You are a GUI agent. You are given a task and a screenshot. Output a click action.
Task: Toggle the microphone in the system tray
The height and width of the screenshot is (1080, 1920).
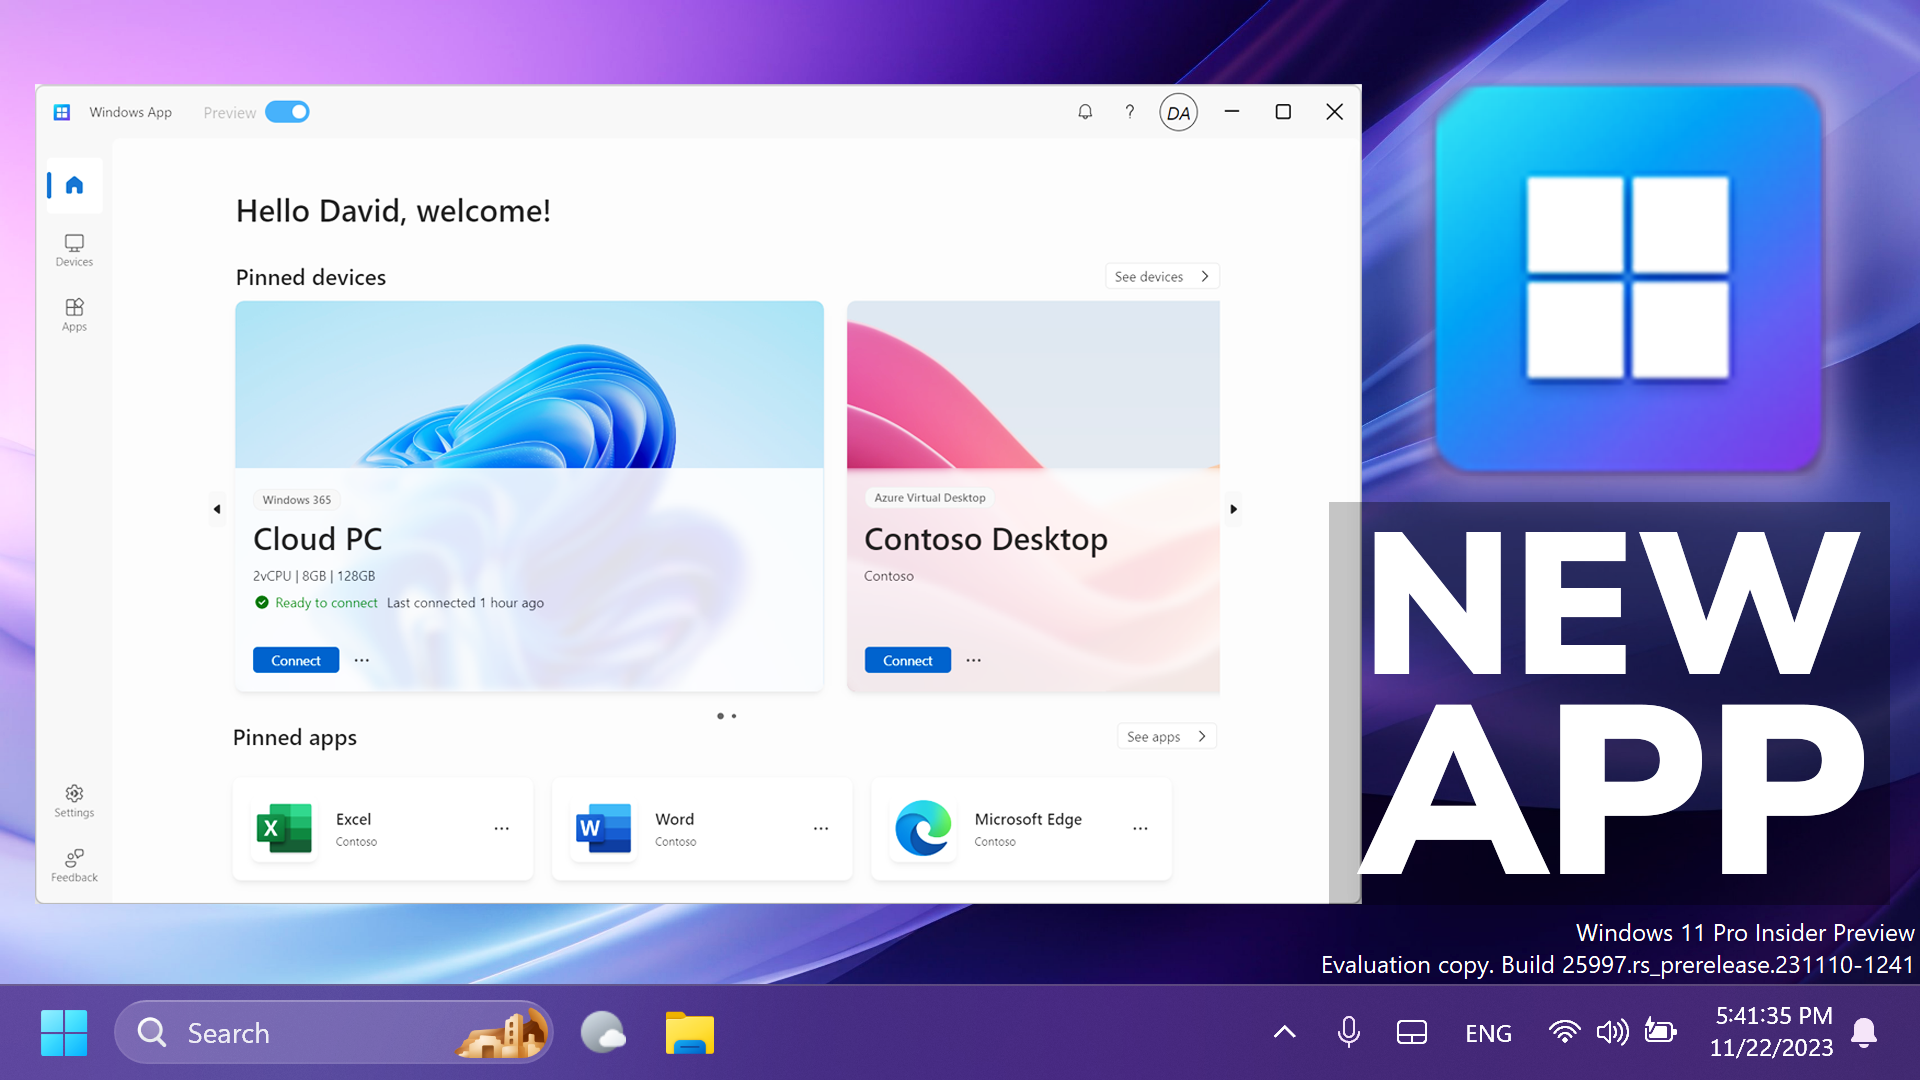(x=1349, y=1032)
